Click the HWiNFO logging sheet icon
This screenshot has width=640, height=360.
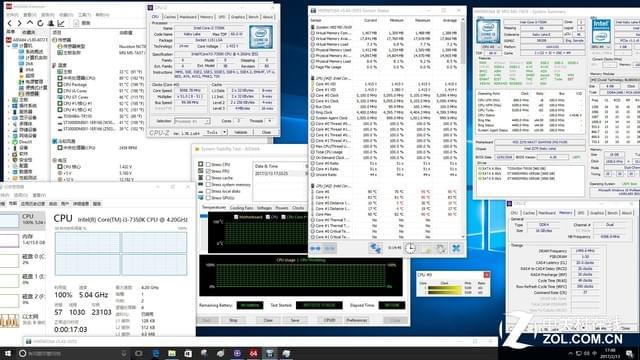tap(426, 248)
